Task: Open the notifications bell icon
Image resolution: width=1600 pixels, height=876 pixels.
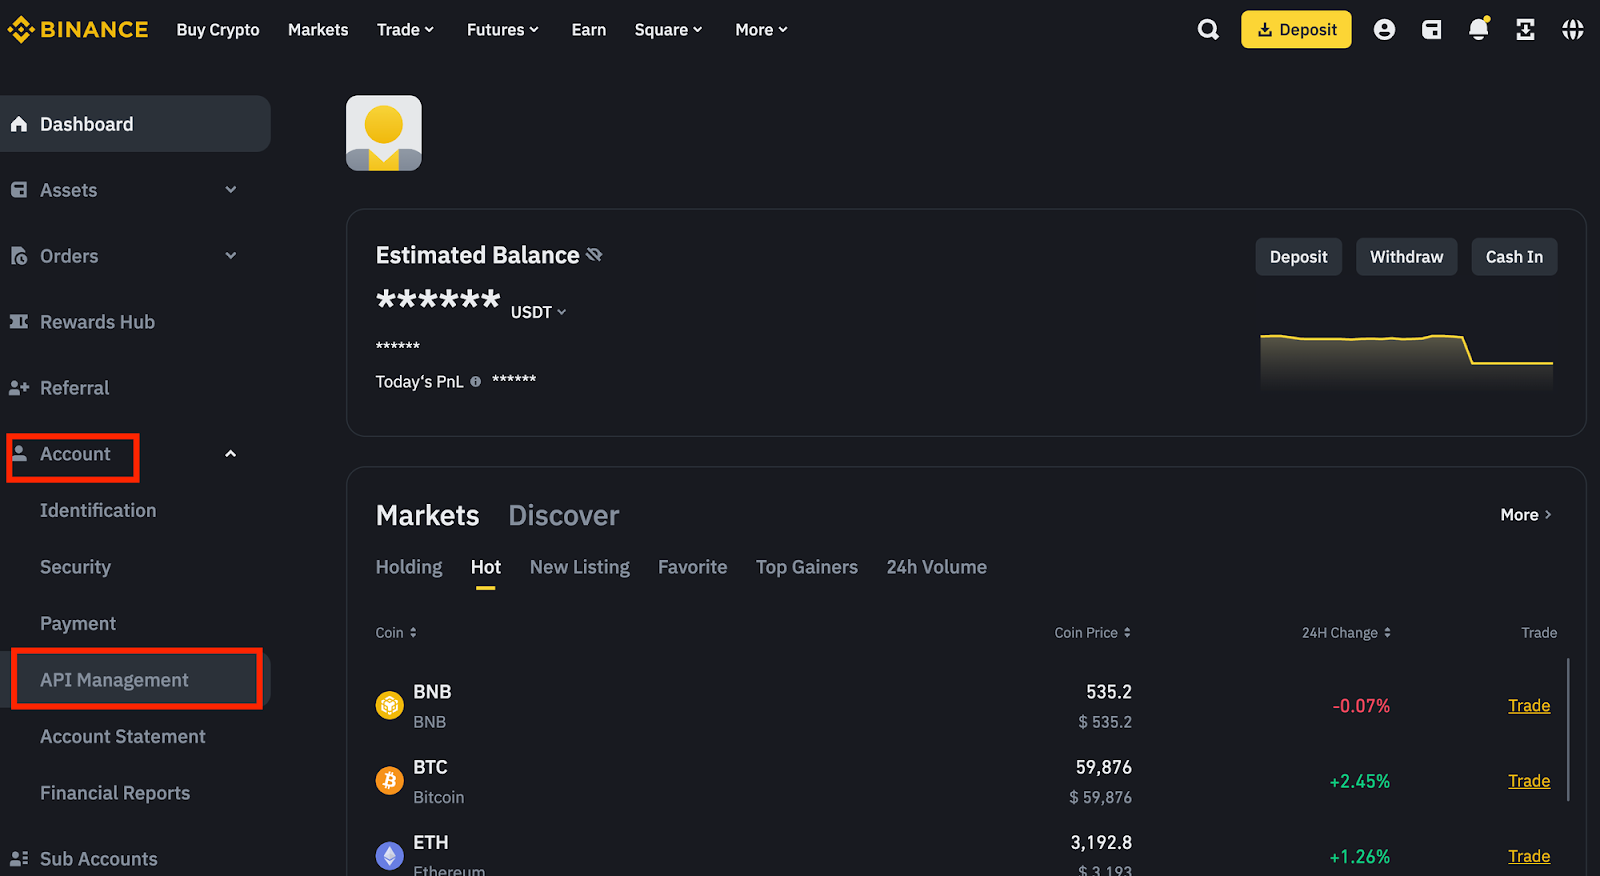Action: pyautogui.click(x=1478, y=29)
